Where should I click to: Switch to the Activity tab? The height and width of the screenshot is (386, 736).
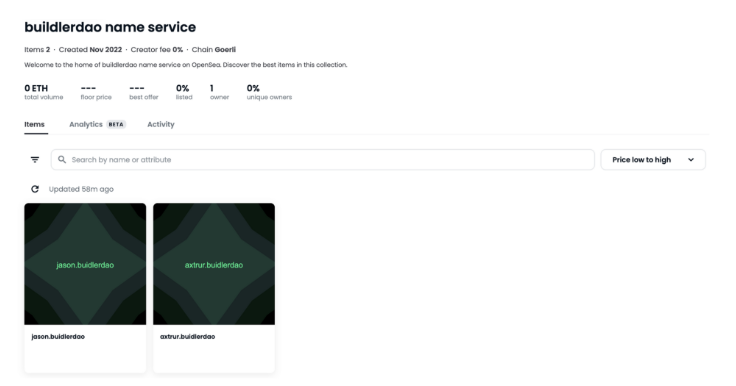(x=161, y=124)
